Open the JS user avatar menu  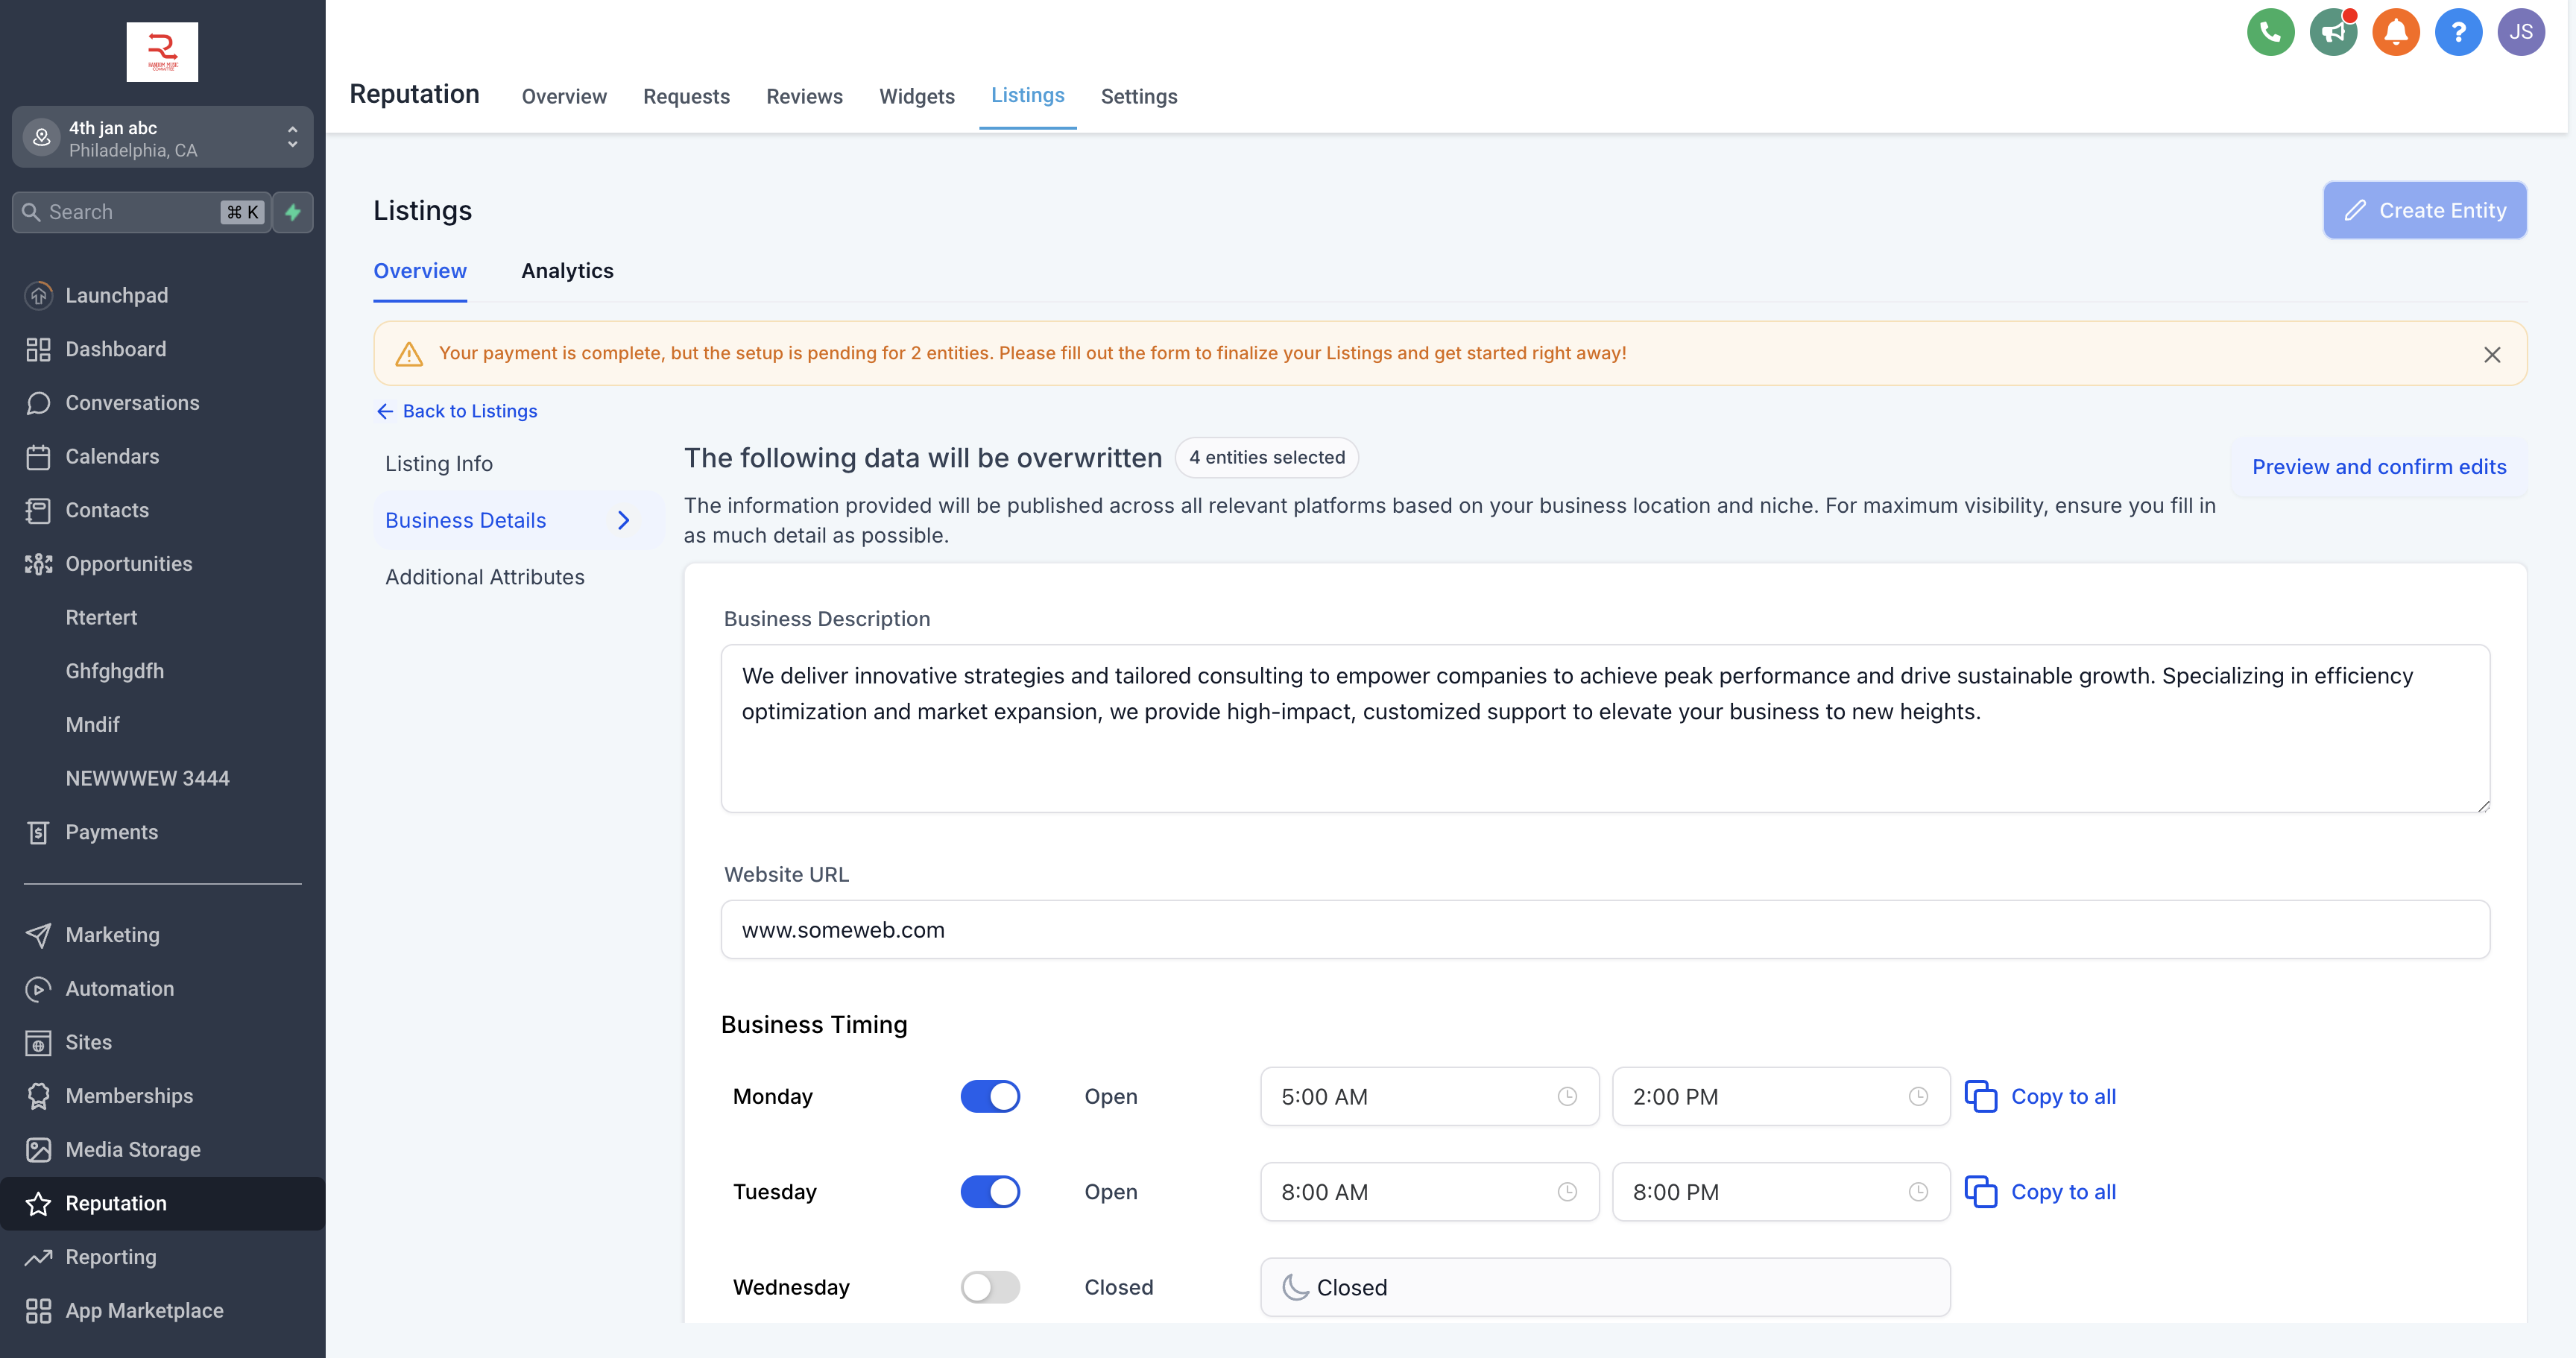pyautogui.click(x=2521, y=32)
